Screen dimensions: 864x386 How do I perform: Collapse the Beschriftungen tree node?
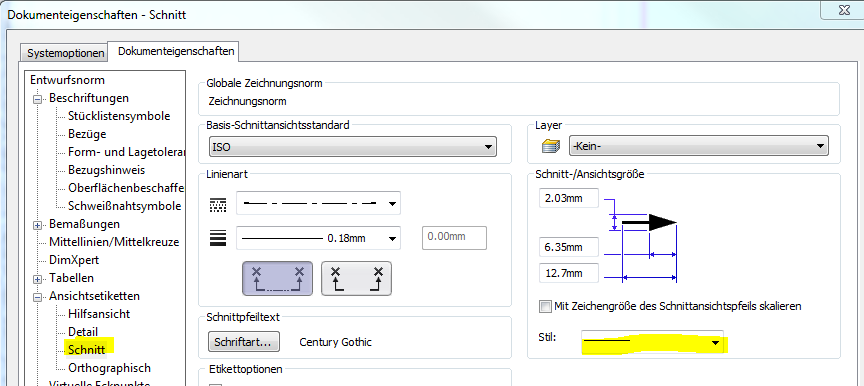(x=37, y=99)
